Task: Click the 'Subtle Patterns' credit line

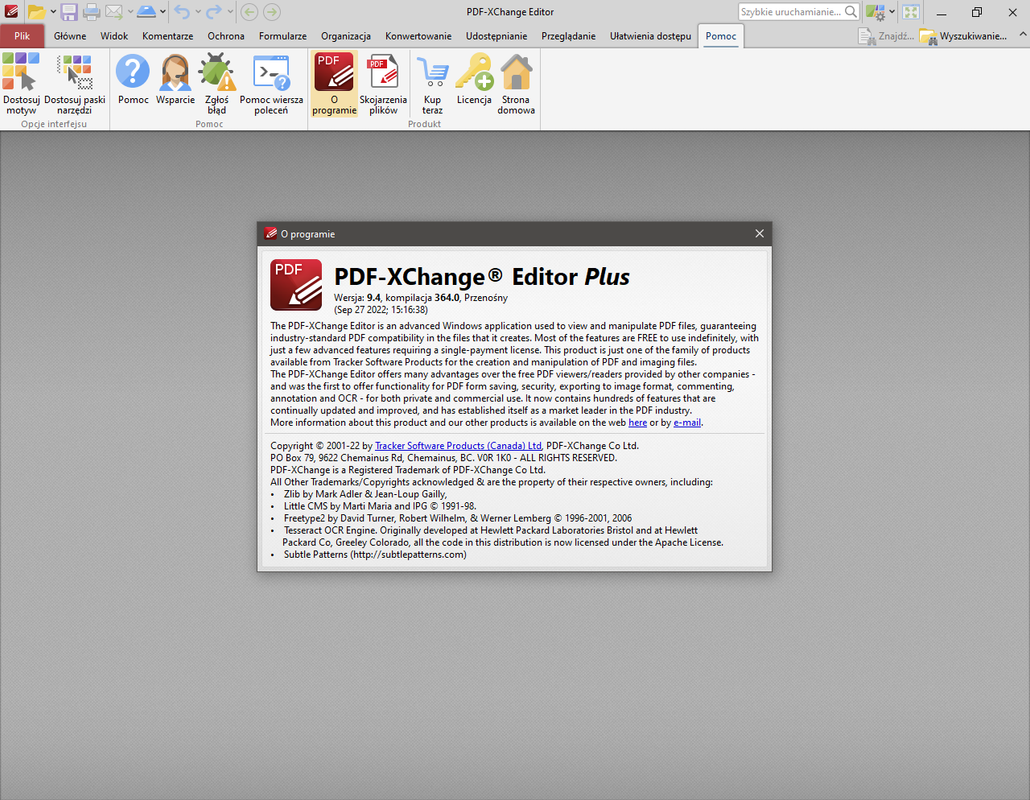Action: 375,554
